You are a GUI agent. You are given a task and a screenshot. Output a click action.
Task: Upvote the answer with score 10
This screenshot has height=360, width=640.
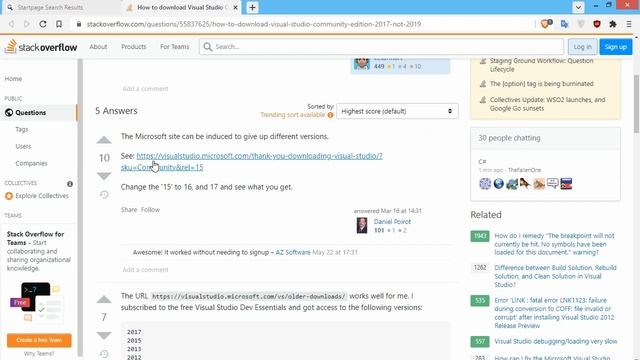[x=104, y=140]
